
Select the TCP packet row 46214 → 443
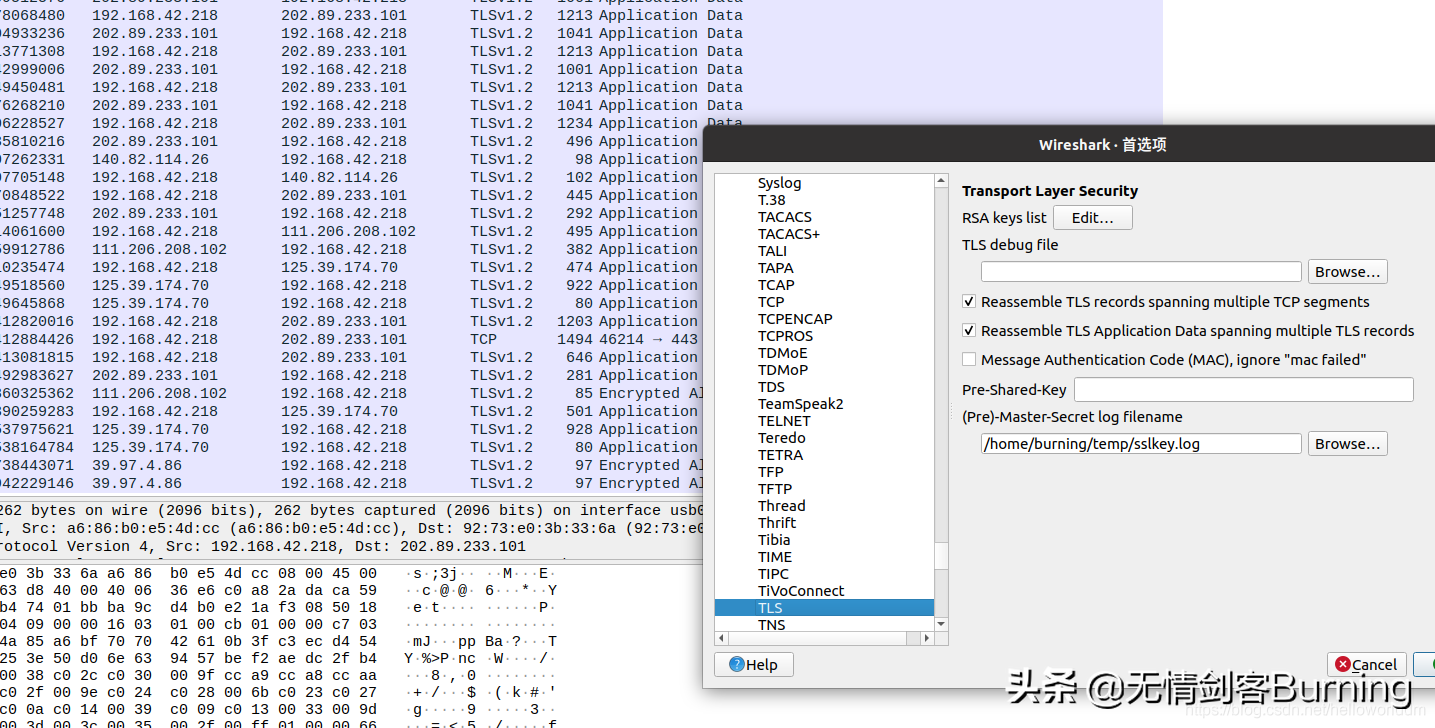pyautogui.click(x=351, y=339)
